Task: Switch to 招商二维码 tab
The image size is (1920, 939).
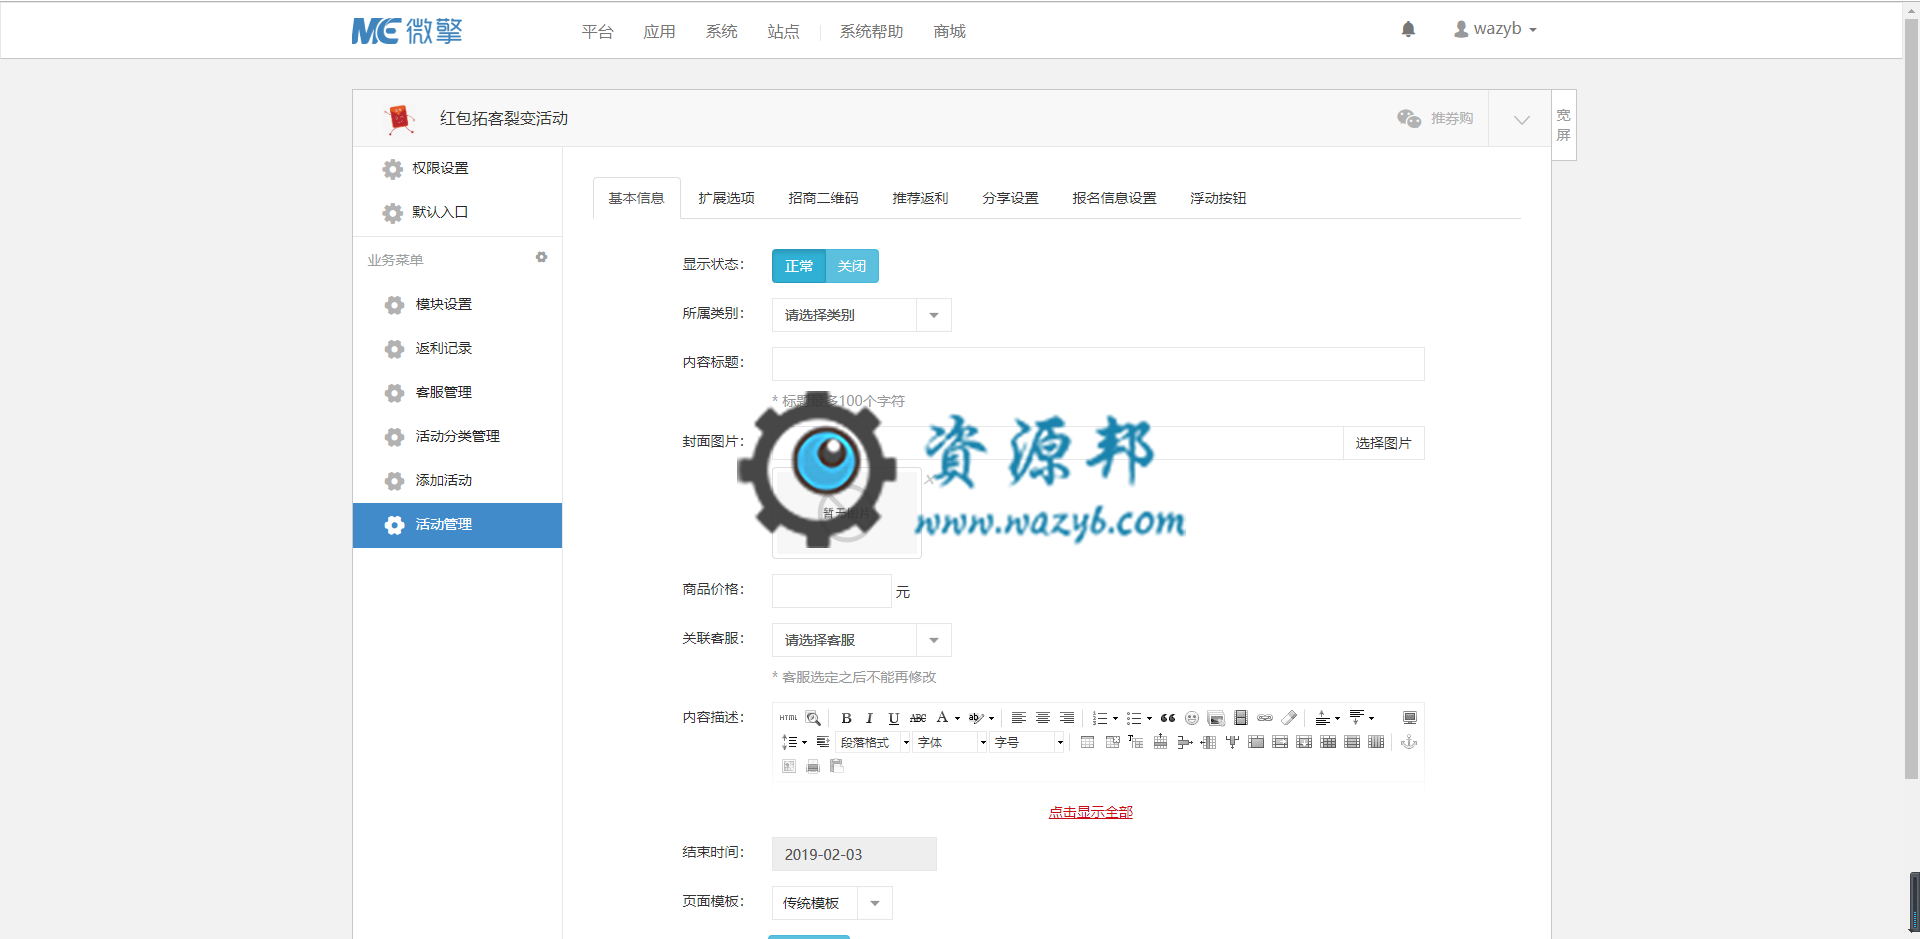Action: 823,198
